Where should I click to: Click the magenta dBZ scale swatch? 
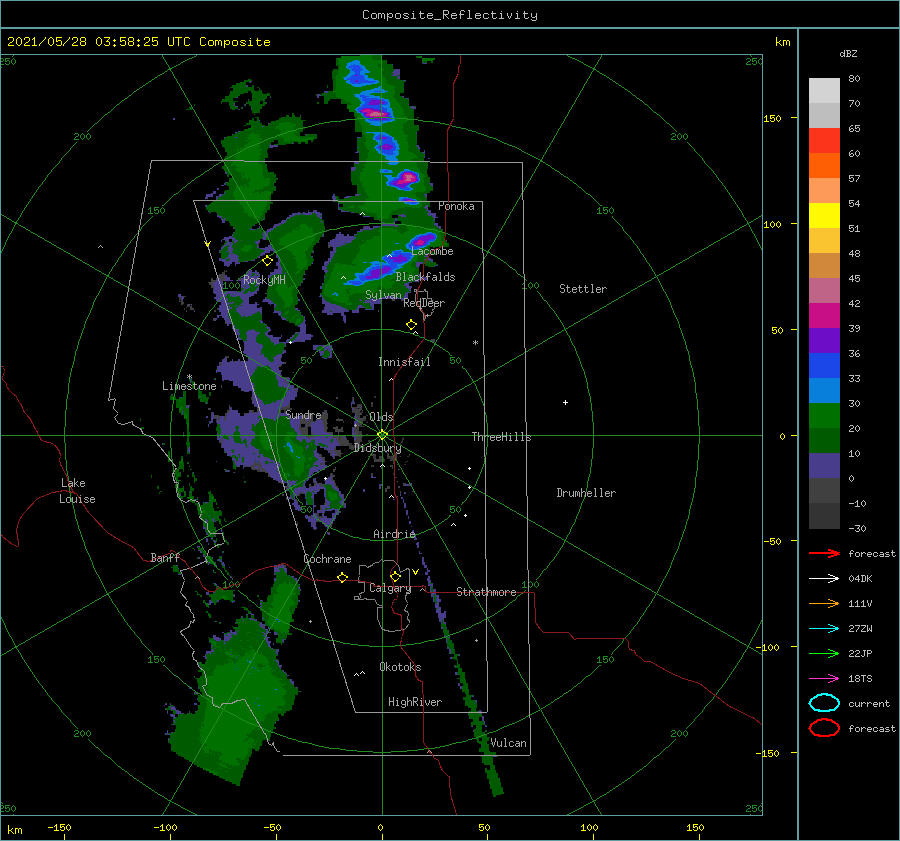pyautogui.click(x=824, y=316)
